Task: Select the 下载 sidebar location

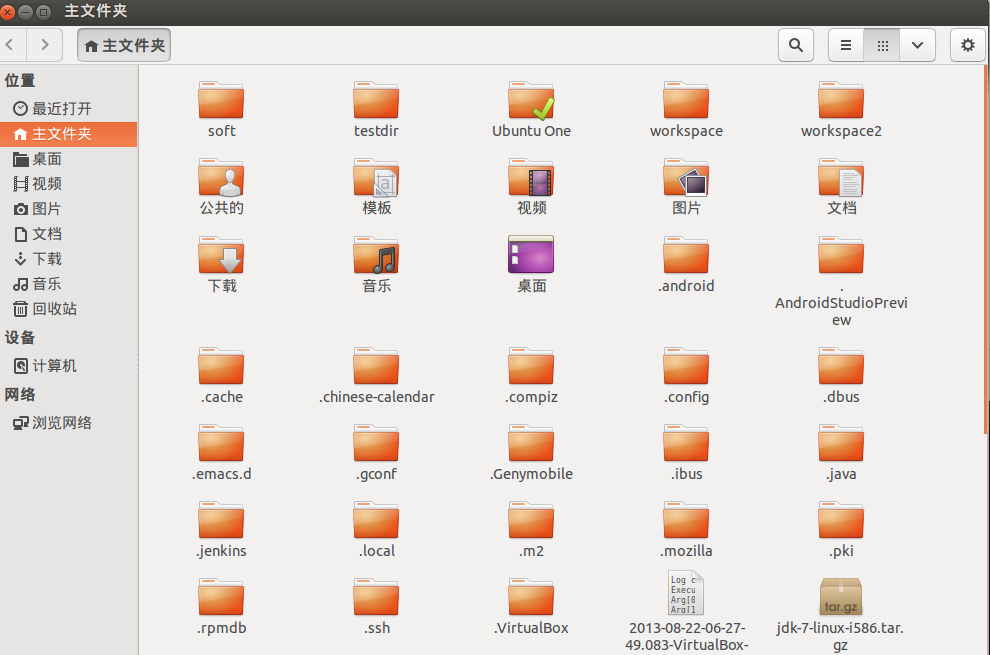Action: click(x=44, y=258)
